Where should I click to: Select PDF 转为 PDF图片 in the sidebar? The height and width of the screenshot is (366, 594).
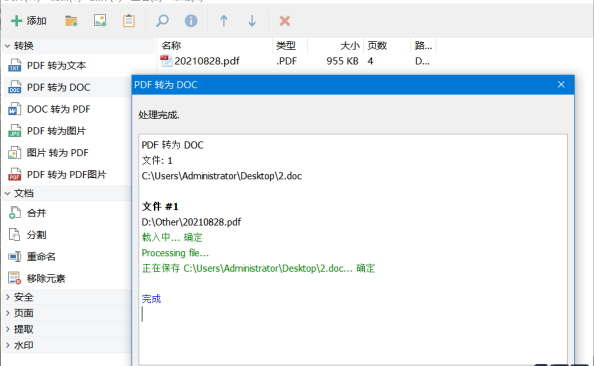pyautogui.click(x=67, y=175)
